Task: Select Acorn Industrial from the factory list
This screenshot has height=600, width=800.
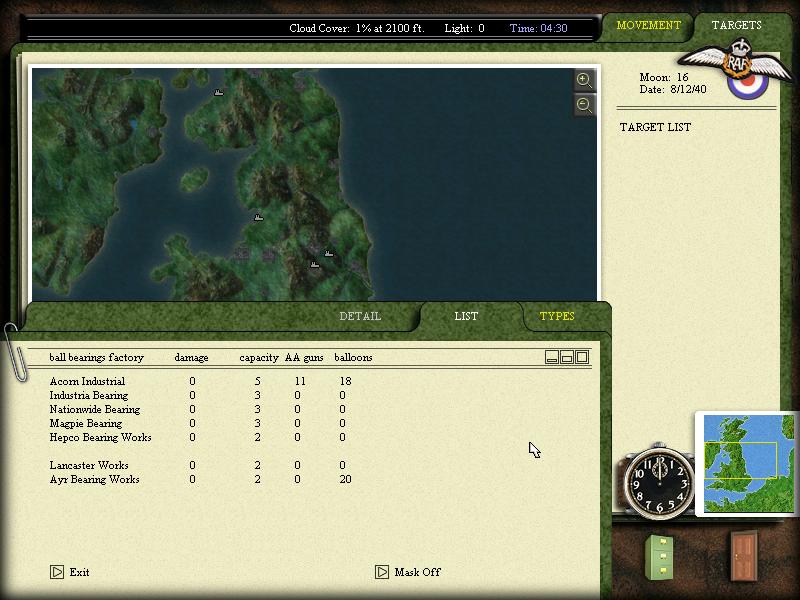Action: coord(87,381)
